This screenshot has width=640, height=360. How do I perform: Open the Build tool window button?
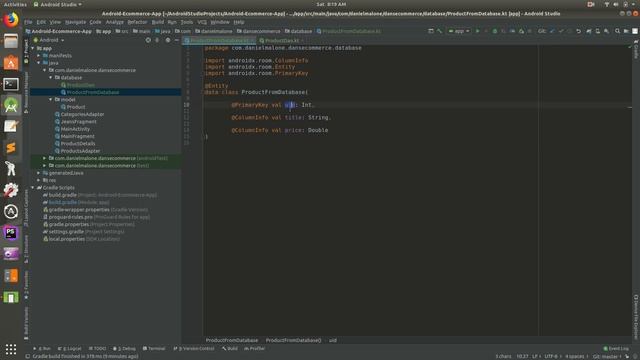point(230,349)
